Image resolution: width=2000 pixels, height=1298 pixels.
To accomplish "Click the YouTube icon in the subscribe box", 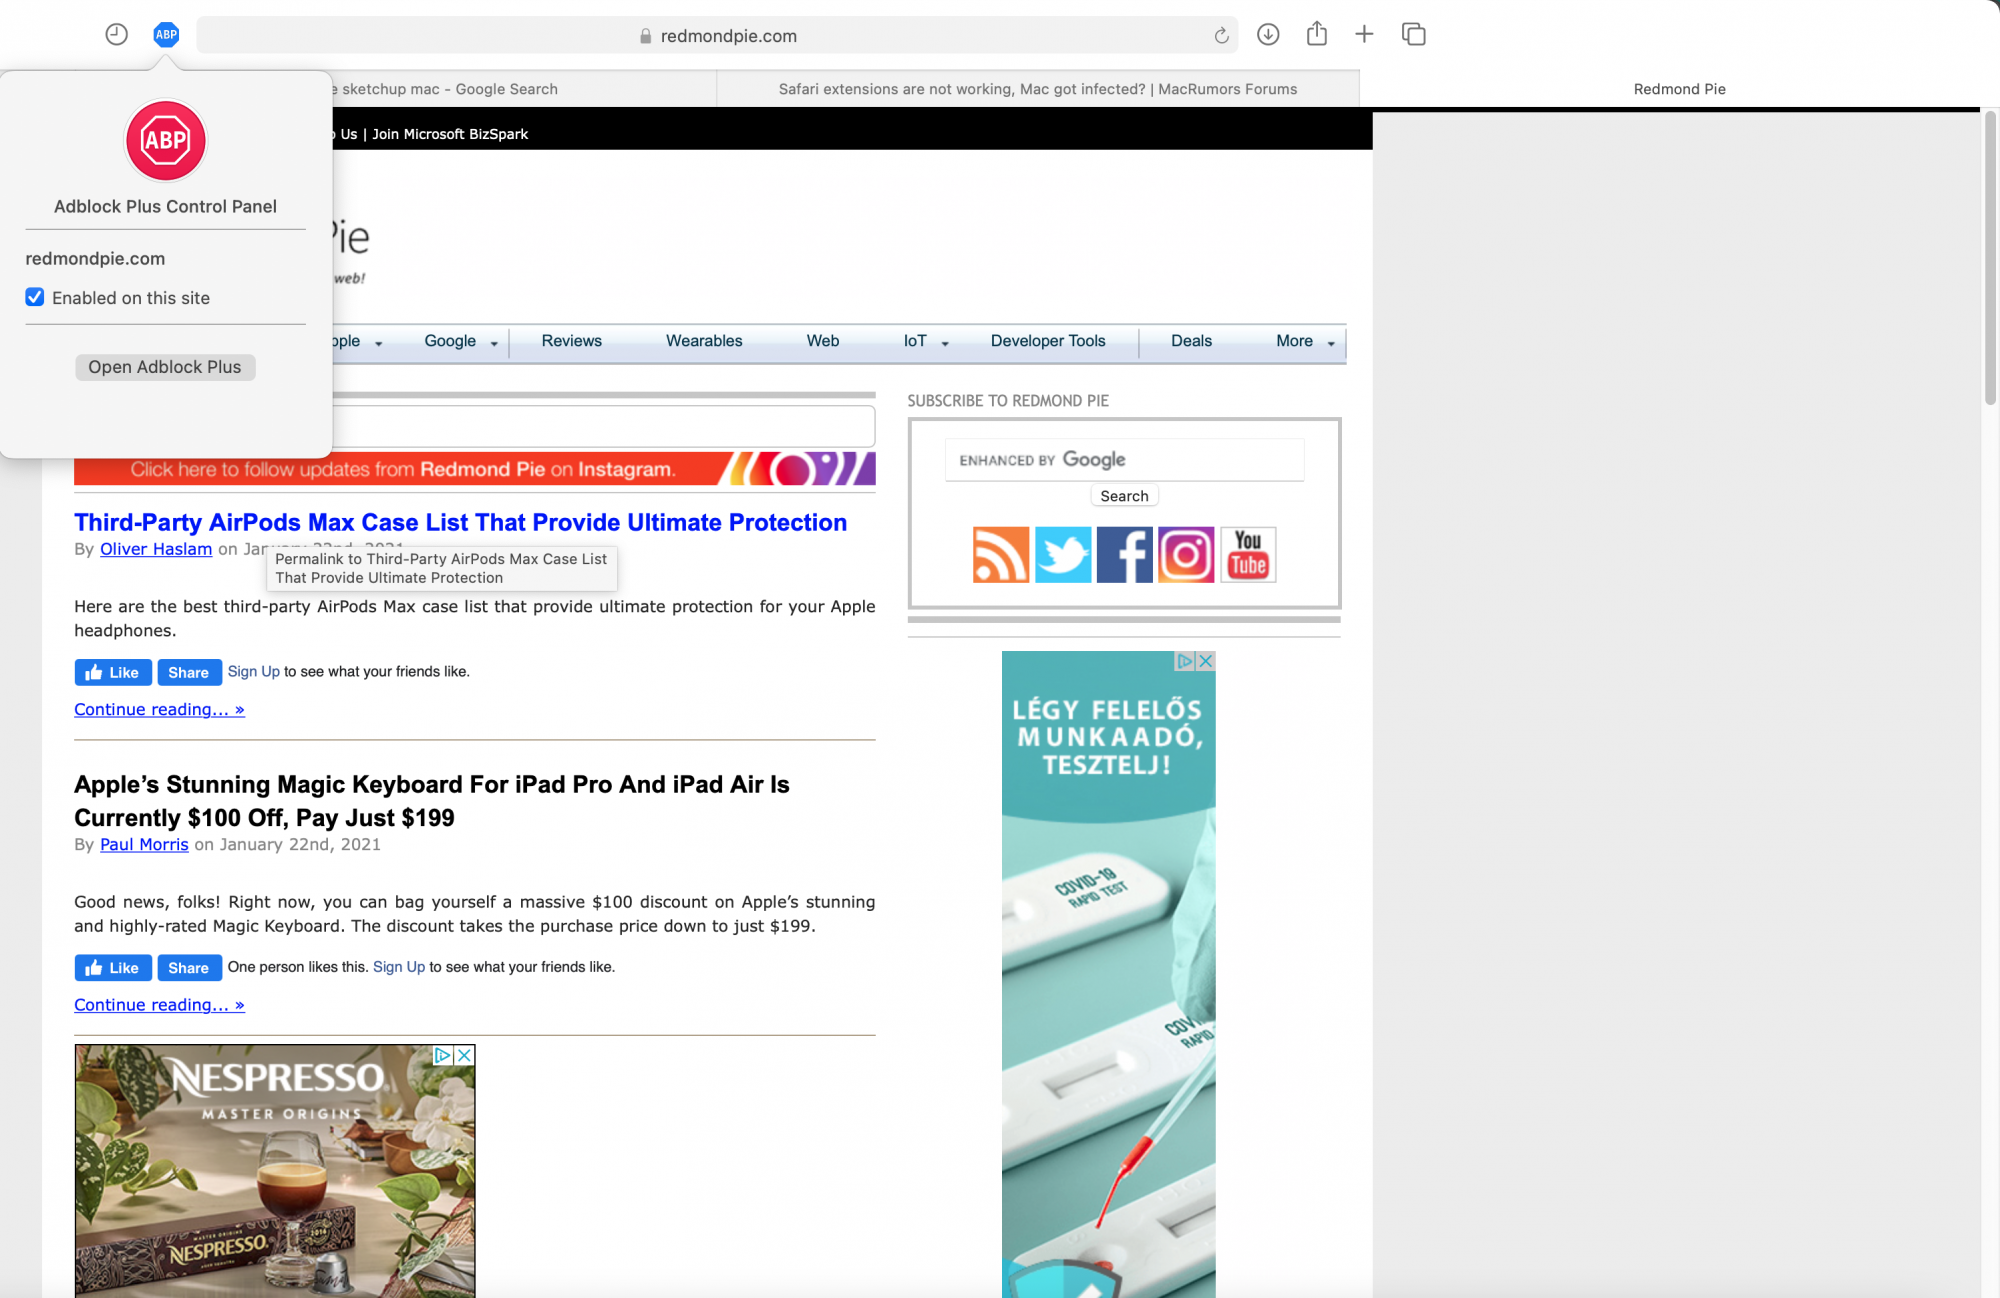I will click(x=1248, y=555).
